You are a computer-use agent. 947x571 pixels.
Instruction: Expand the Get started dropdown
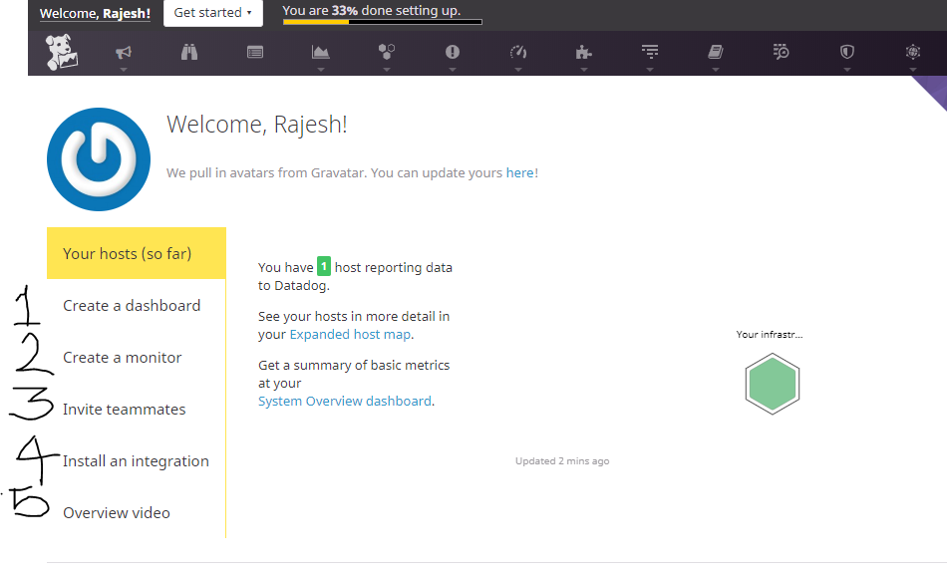(212, 13)
